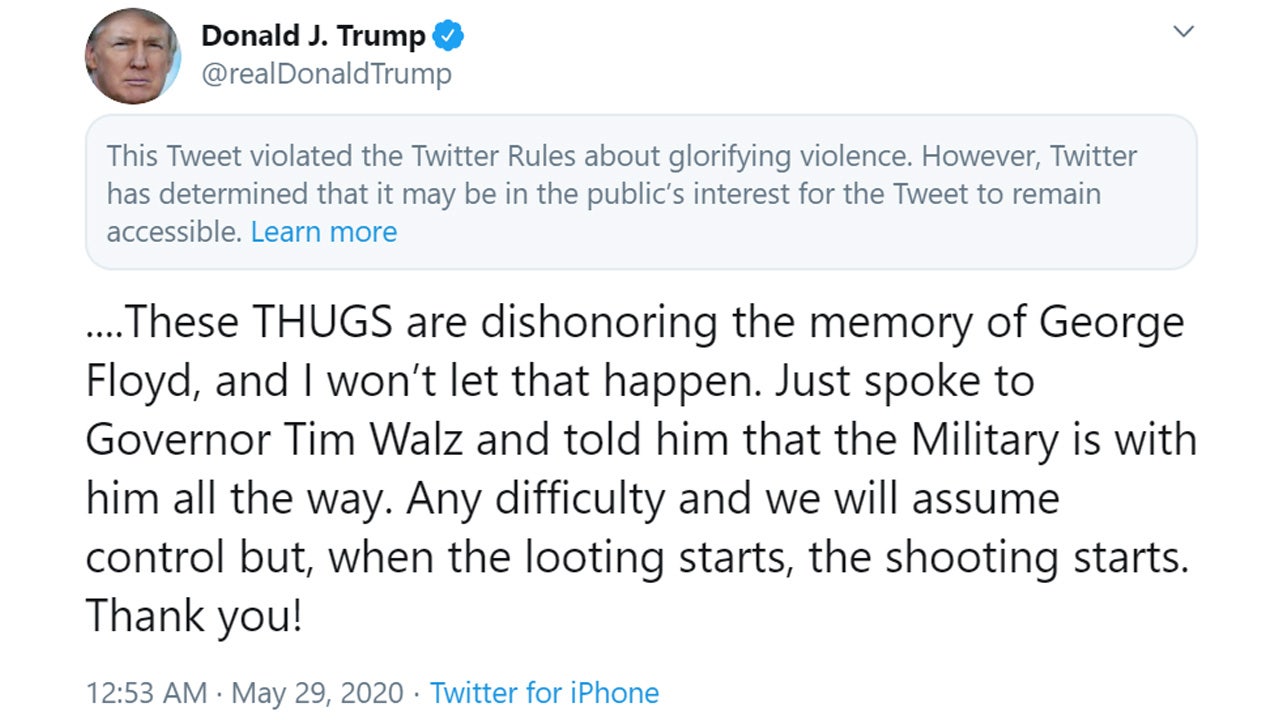Click "glorifying violence" in the notice

(x=746, y=157)
